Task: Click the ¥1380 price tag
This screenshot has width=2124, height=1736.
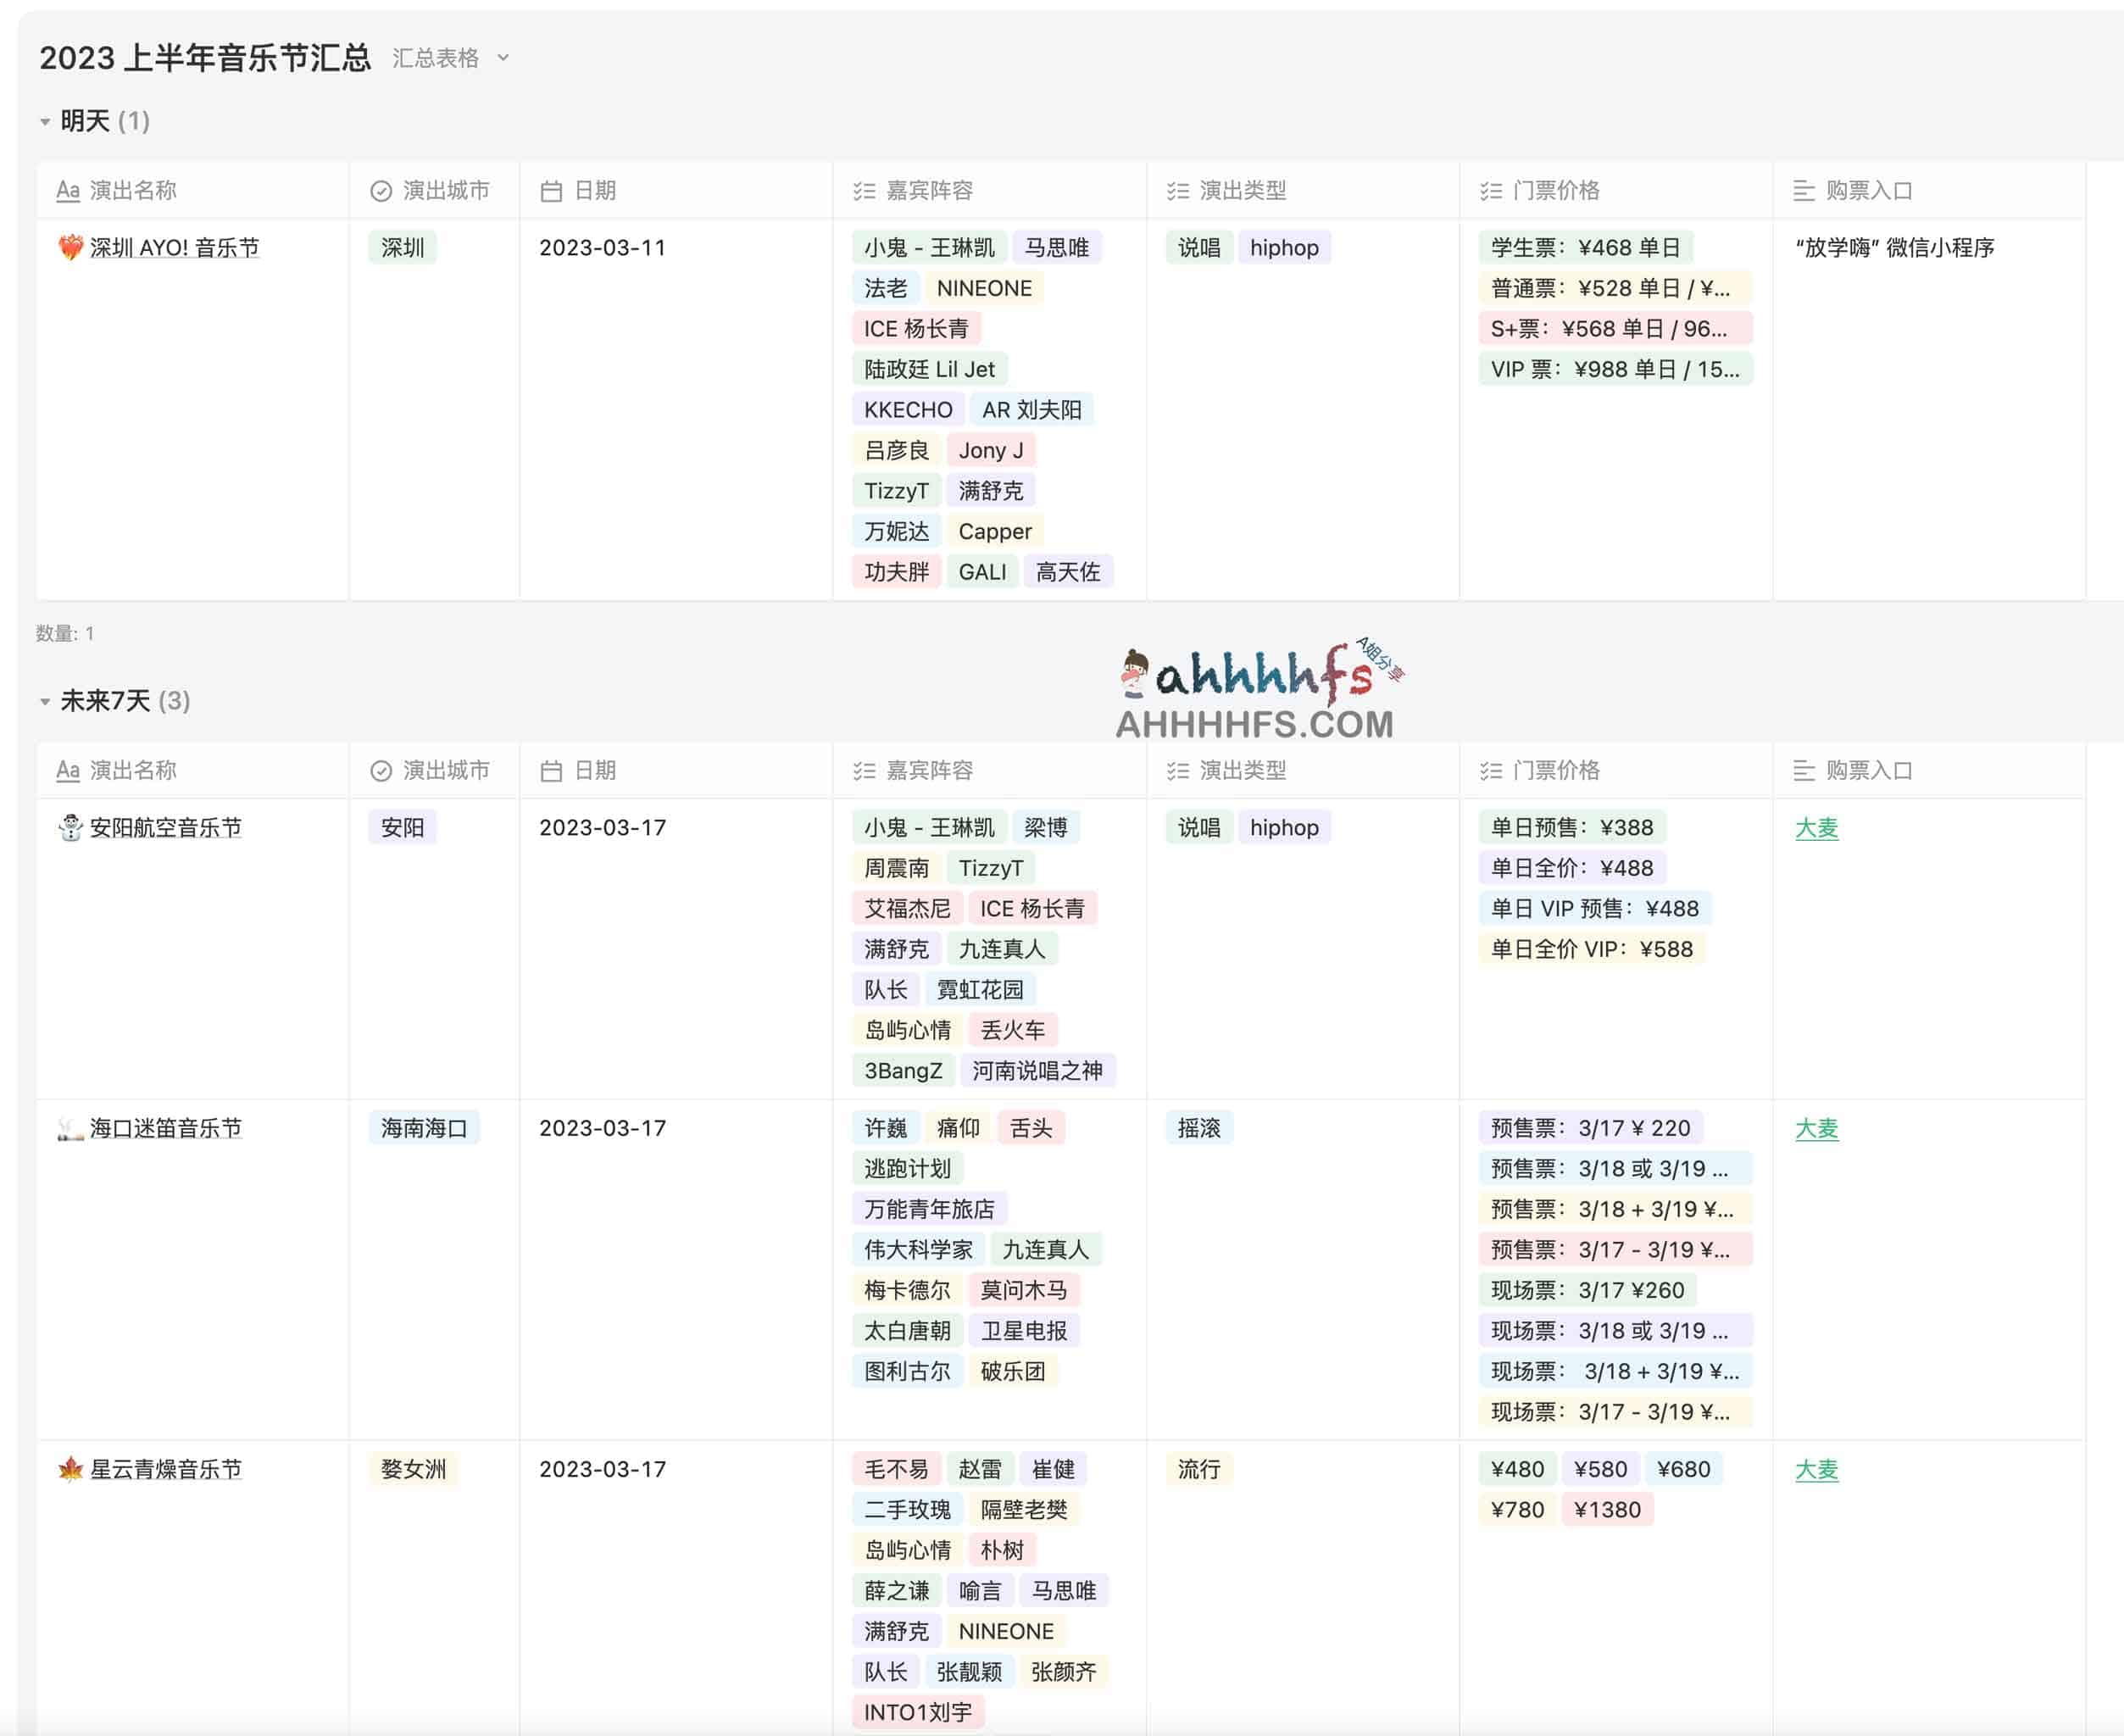Action: tap(1607, 1510)
